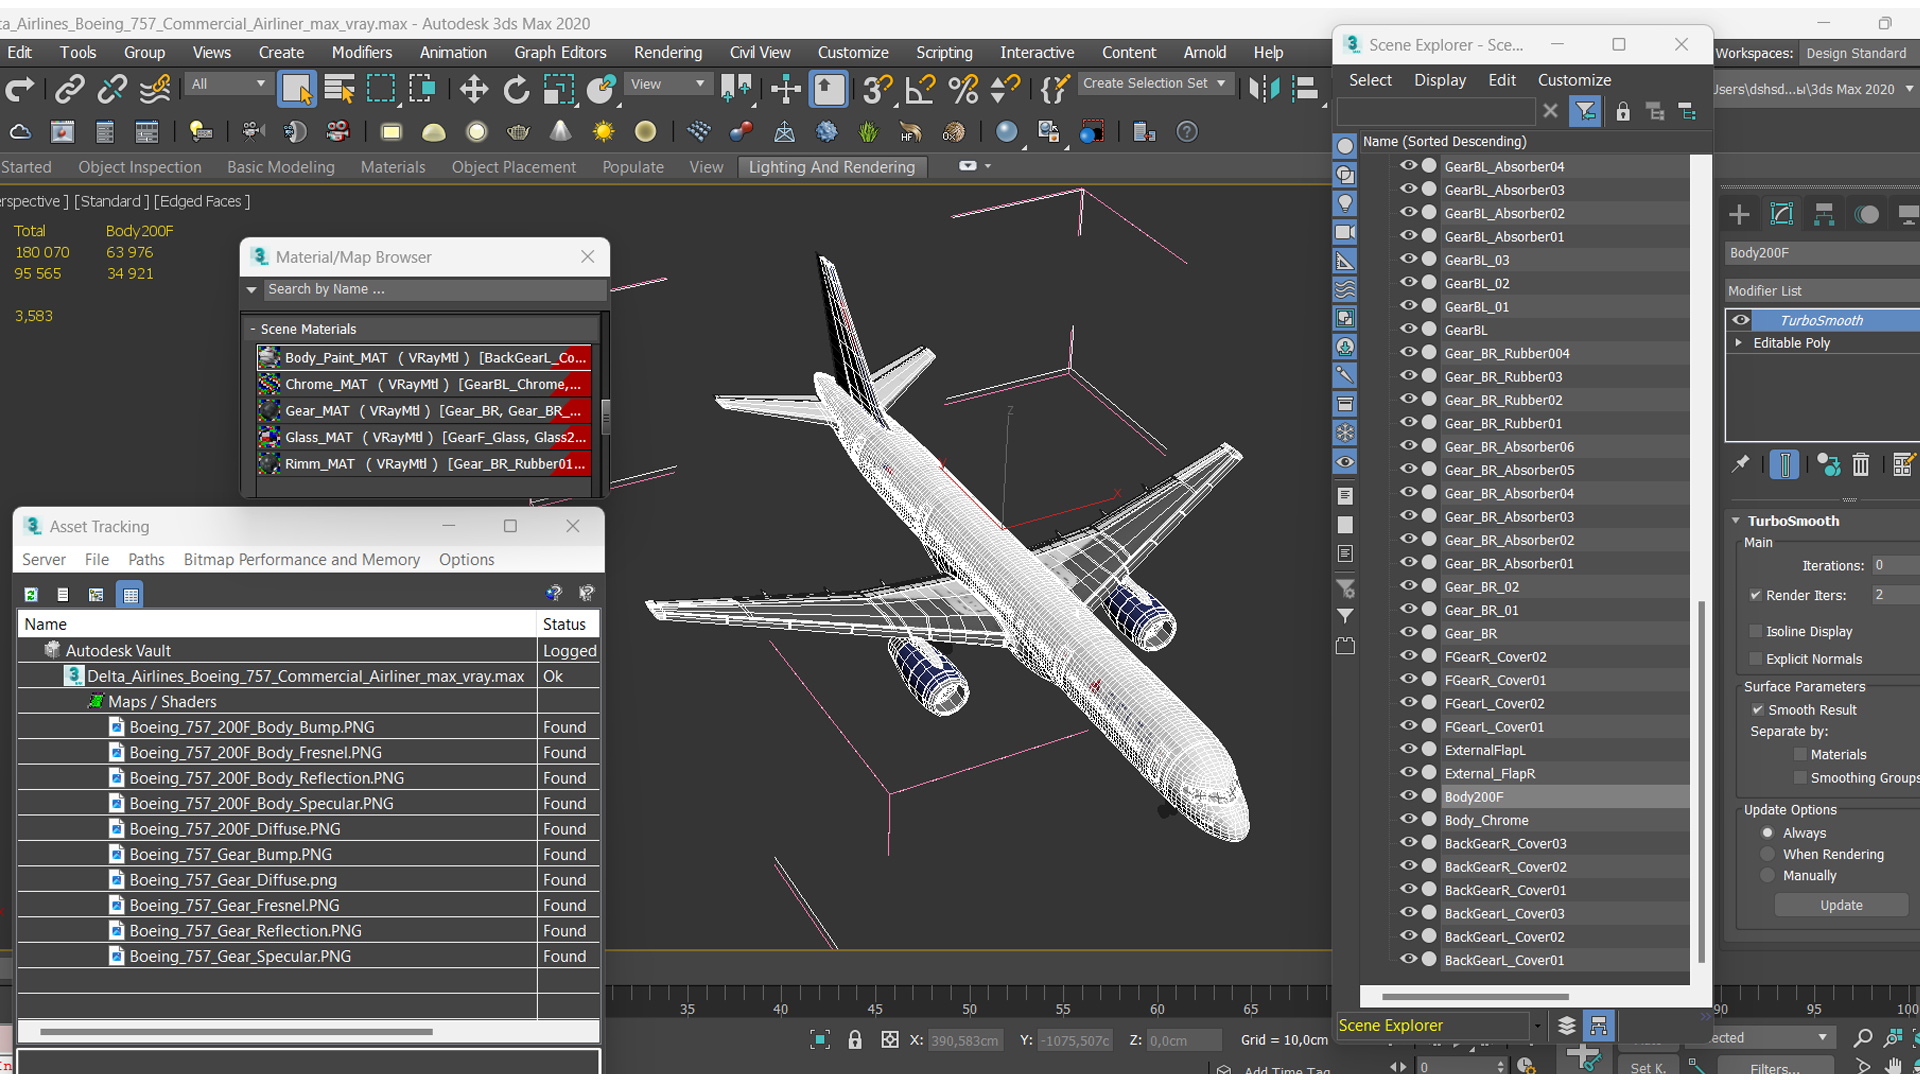This screenshot has width=1920, height=1080.
Task: Expand the Editable Poly stack entry
Action: (x=1739, y=343)
